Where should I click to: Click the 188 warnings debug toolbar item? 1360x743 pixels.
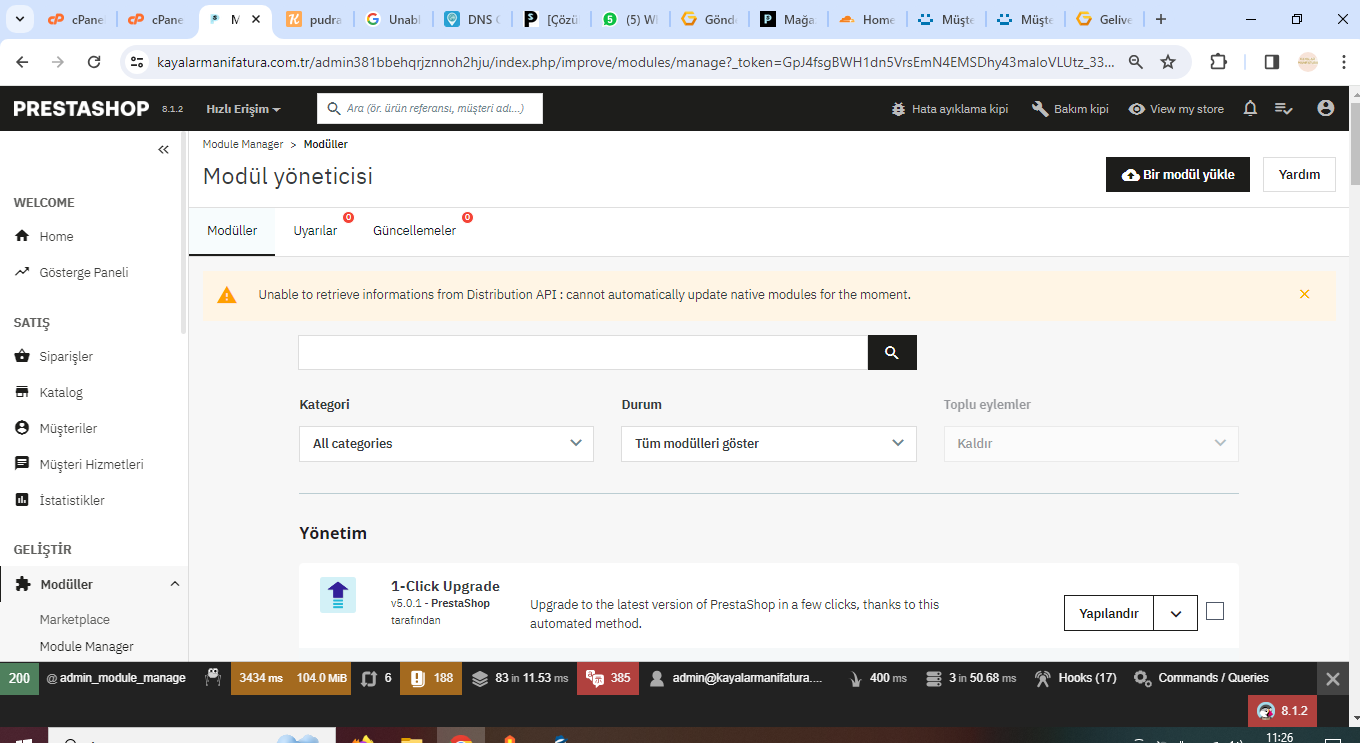click(x=431, y=678)
